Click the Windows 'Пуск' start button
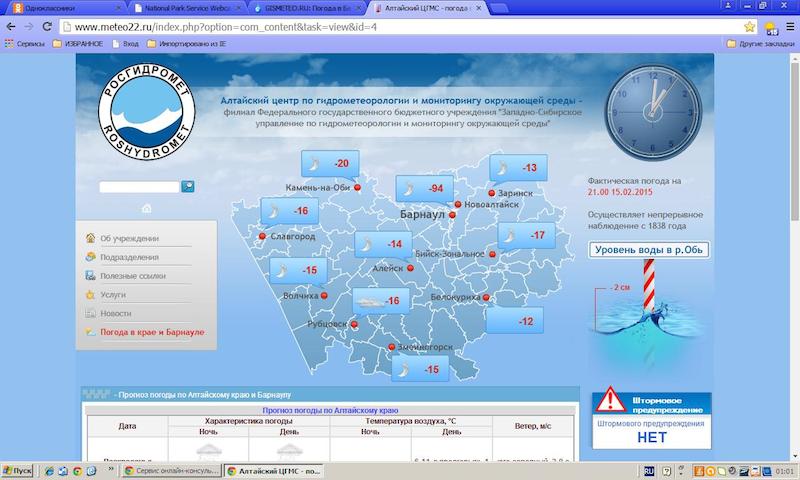This screenshot has height=480, width=800. pos(18,470)
